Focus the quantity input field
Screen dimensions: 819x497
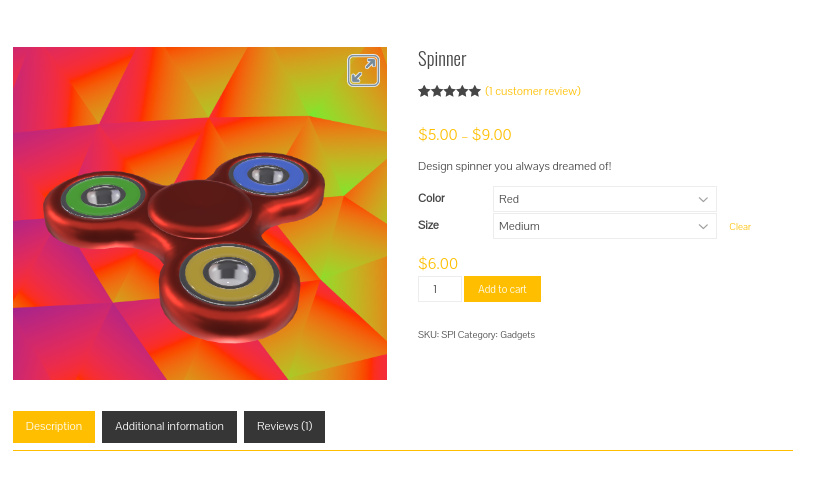[439, 289]
